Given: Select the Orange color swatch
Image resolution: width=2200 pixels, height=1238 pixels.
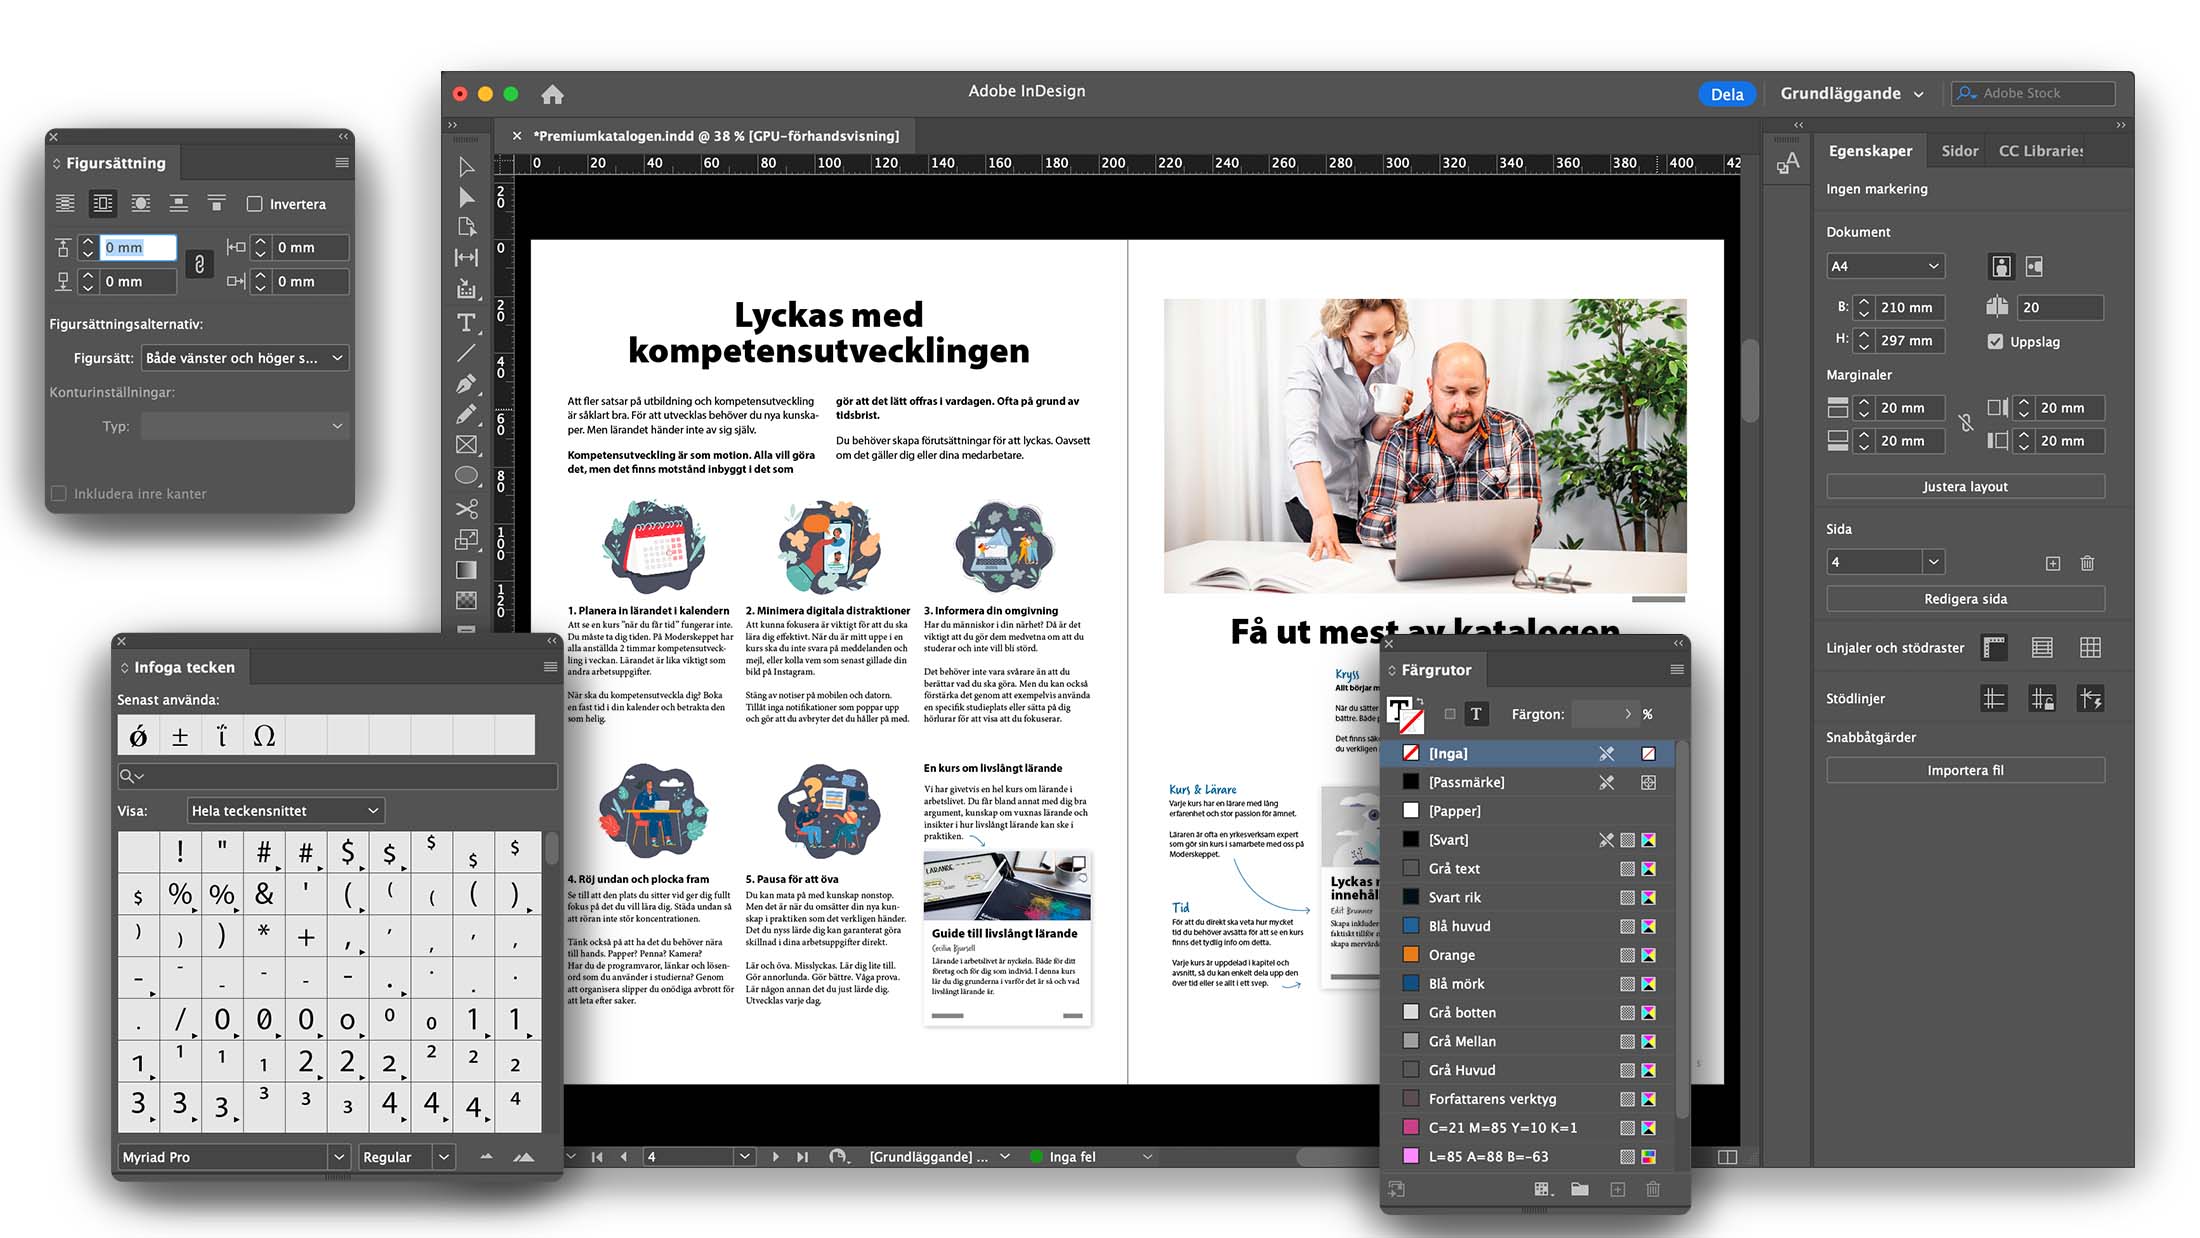Looking at the screenshot, I should tap(1451, 955).
